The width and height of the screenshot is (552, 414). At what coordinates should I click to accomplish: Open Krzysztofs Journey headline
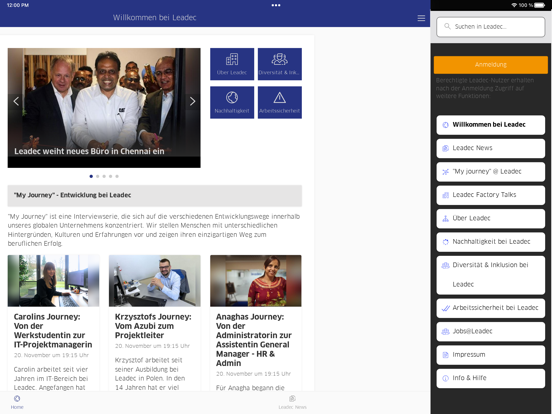(153, 326)
